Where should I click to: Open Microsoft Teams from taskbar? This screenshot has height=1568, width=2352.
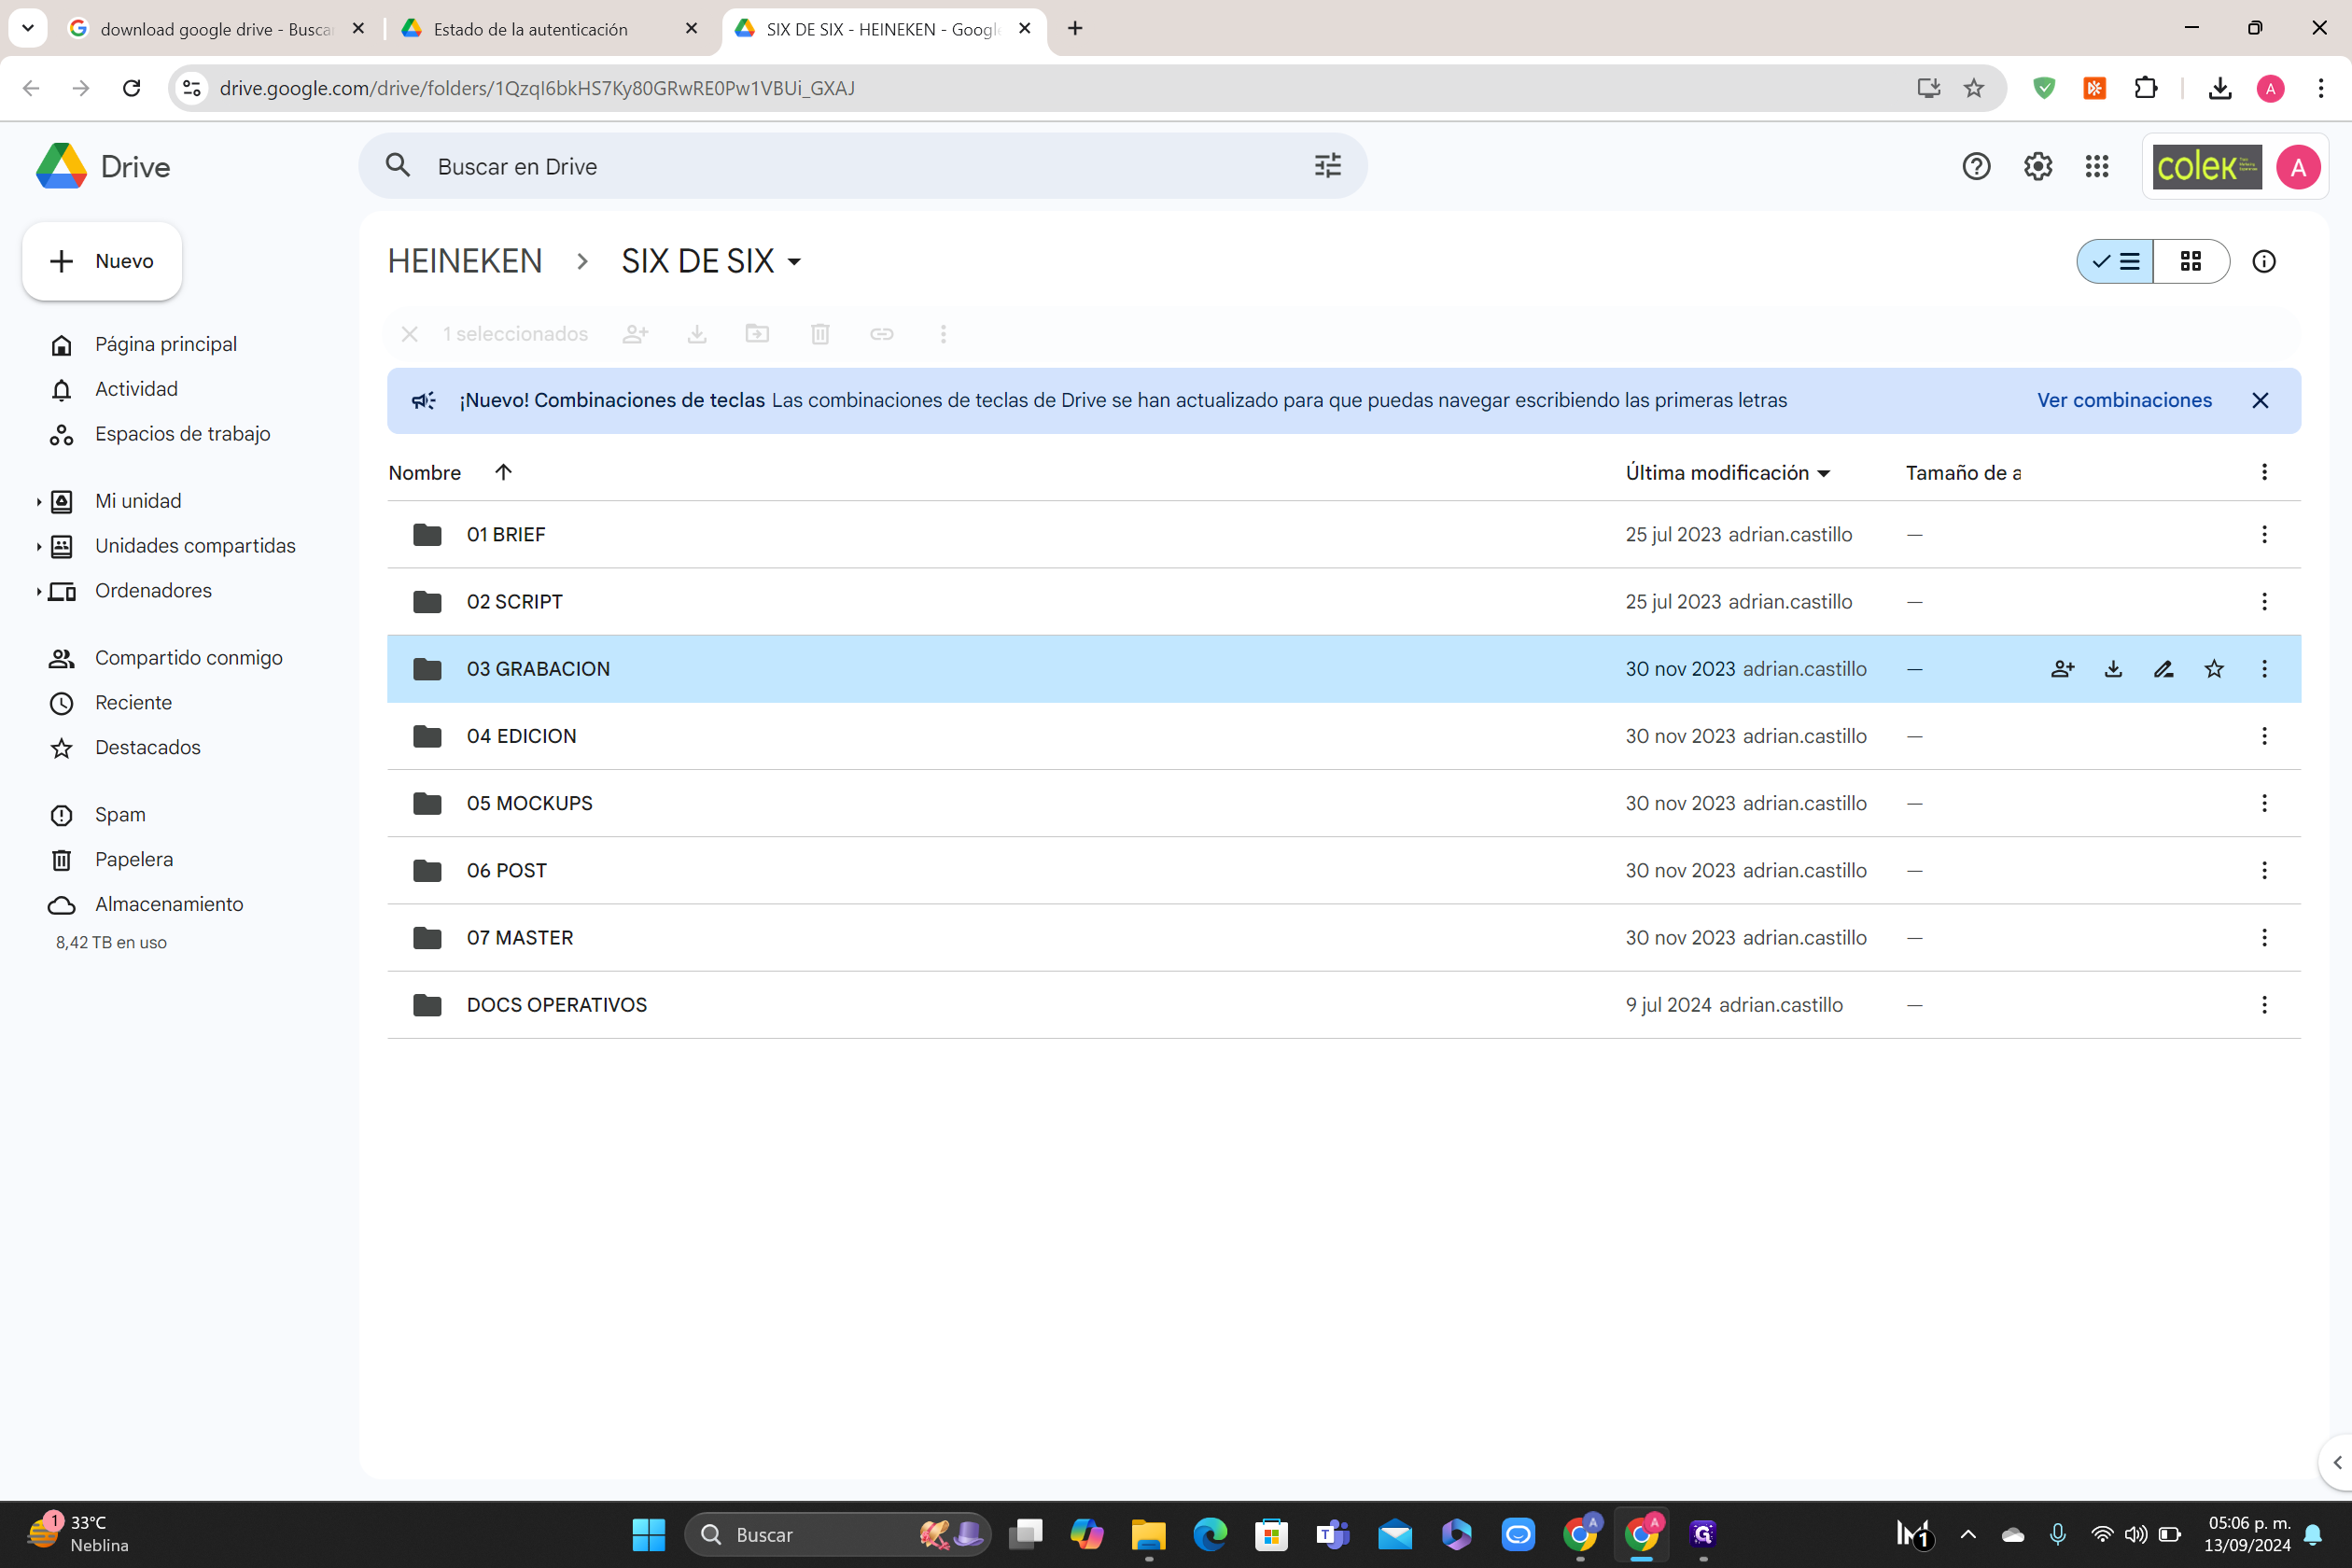click(1333, 1534)
